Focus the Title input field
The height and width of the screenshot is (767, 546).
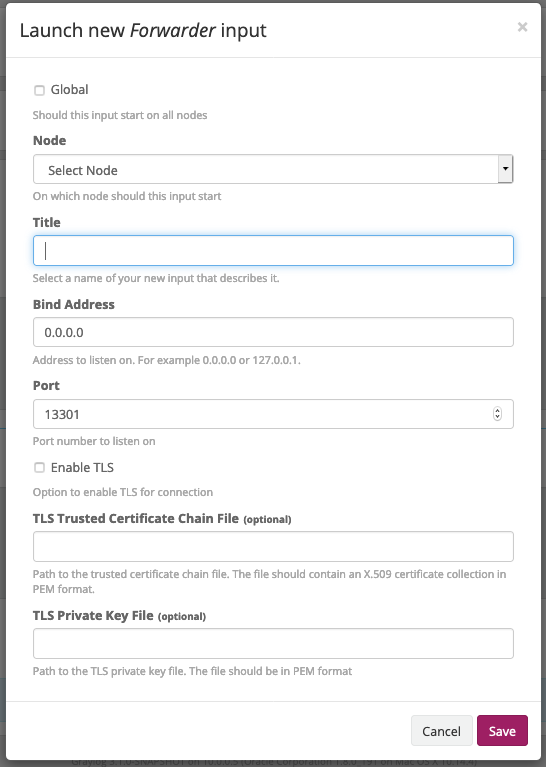click(273, 250)
